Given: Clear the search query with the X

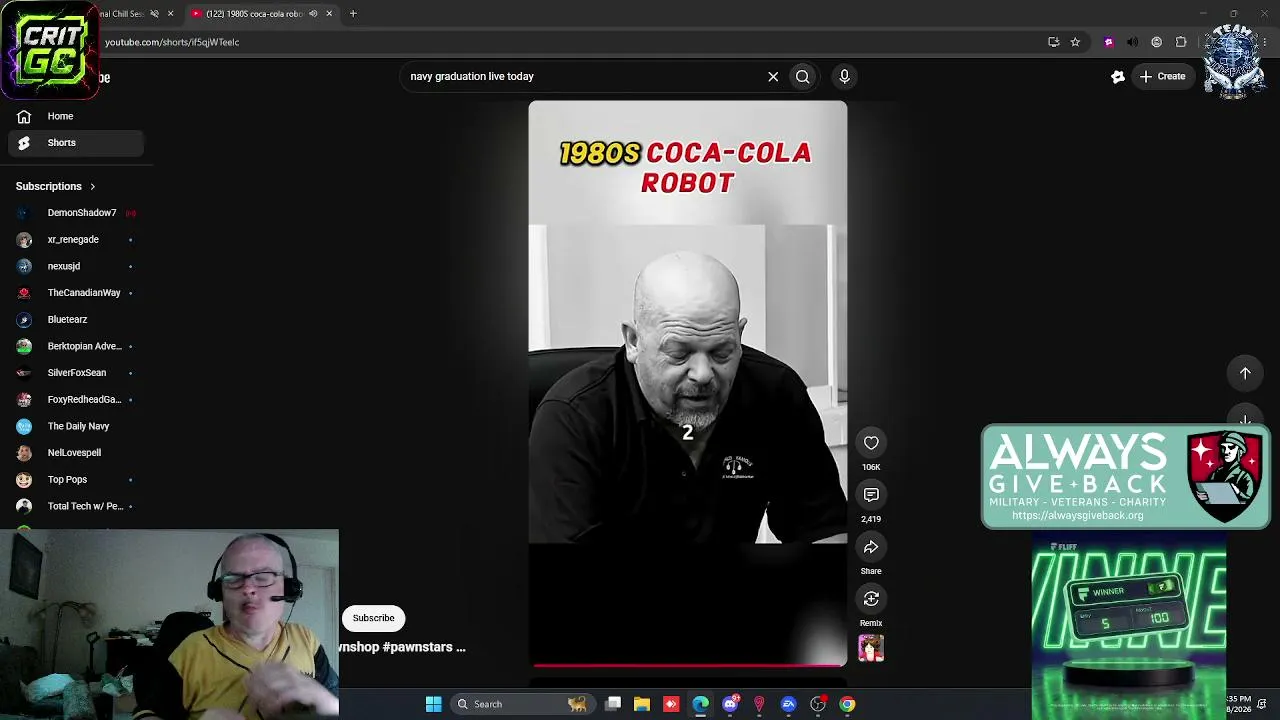Looking at the screenshot, I should click(x=773, y=76).
